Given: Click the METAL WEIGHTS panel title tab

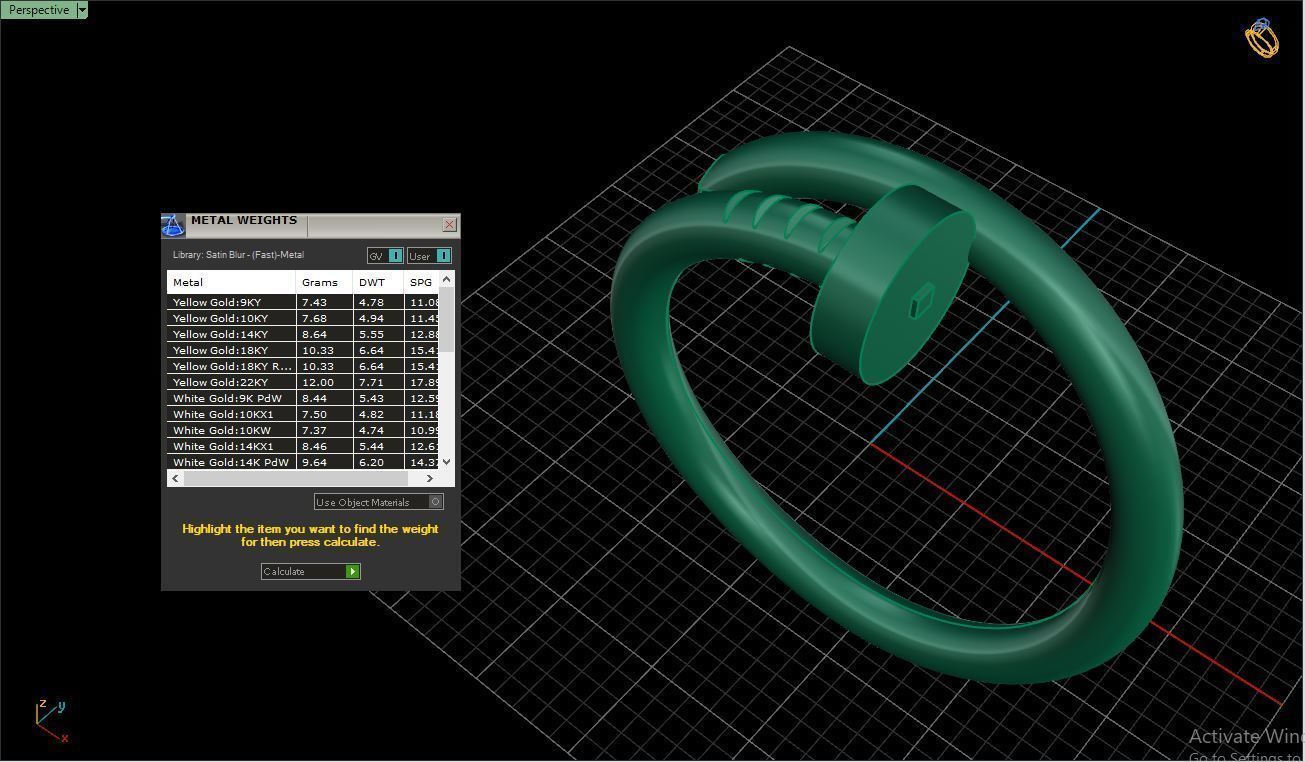Looking at the screenshot, I should [x=244, y=221].
